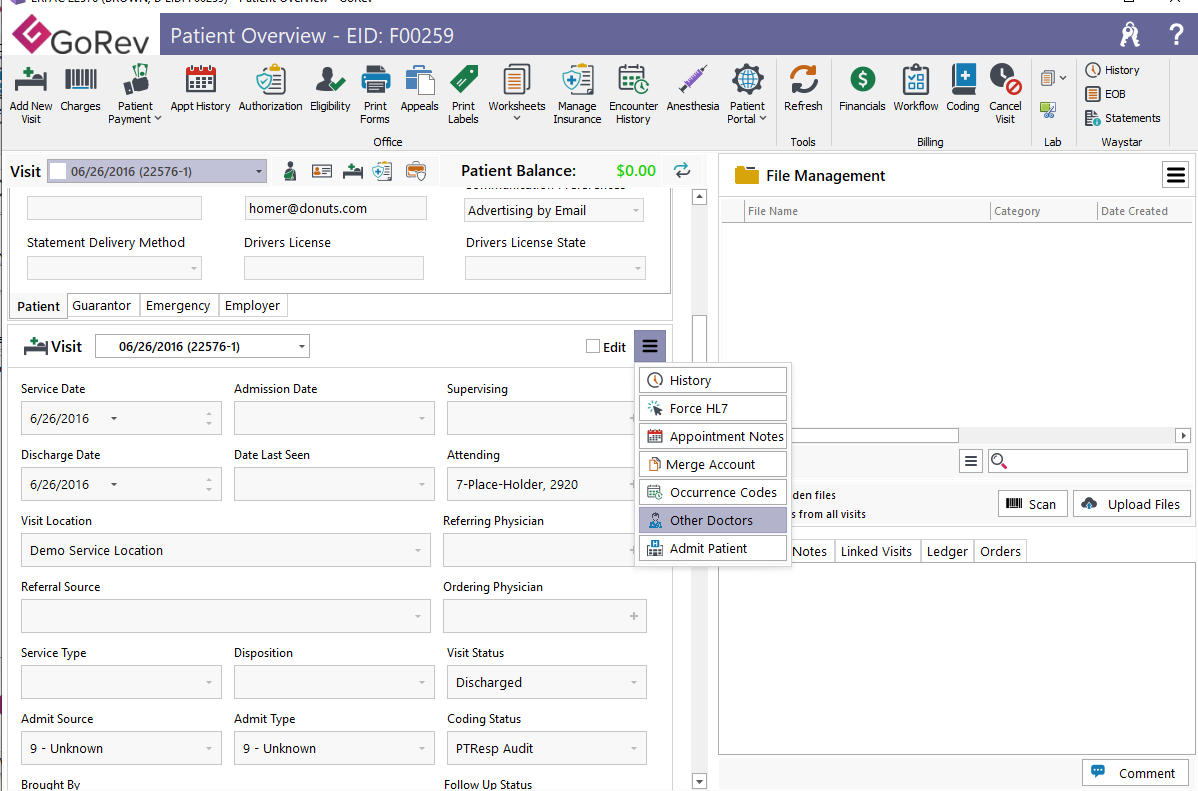Open the Appeals tool
The image size is (1198, 791).
(x=419, y=90)
